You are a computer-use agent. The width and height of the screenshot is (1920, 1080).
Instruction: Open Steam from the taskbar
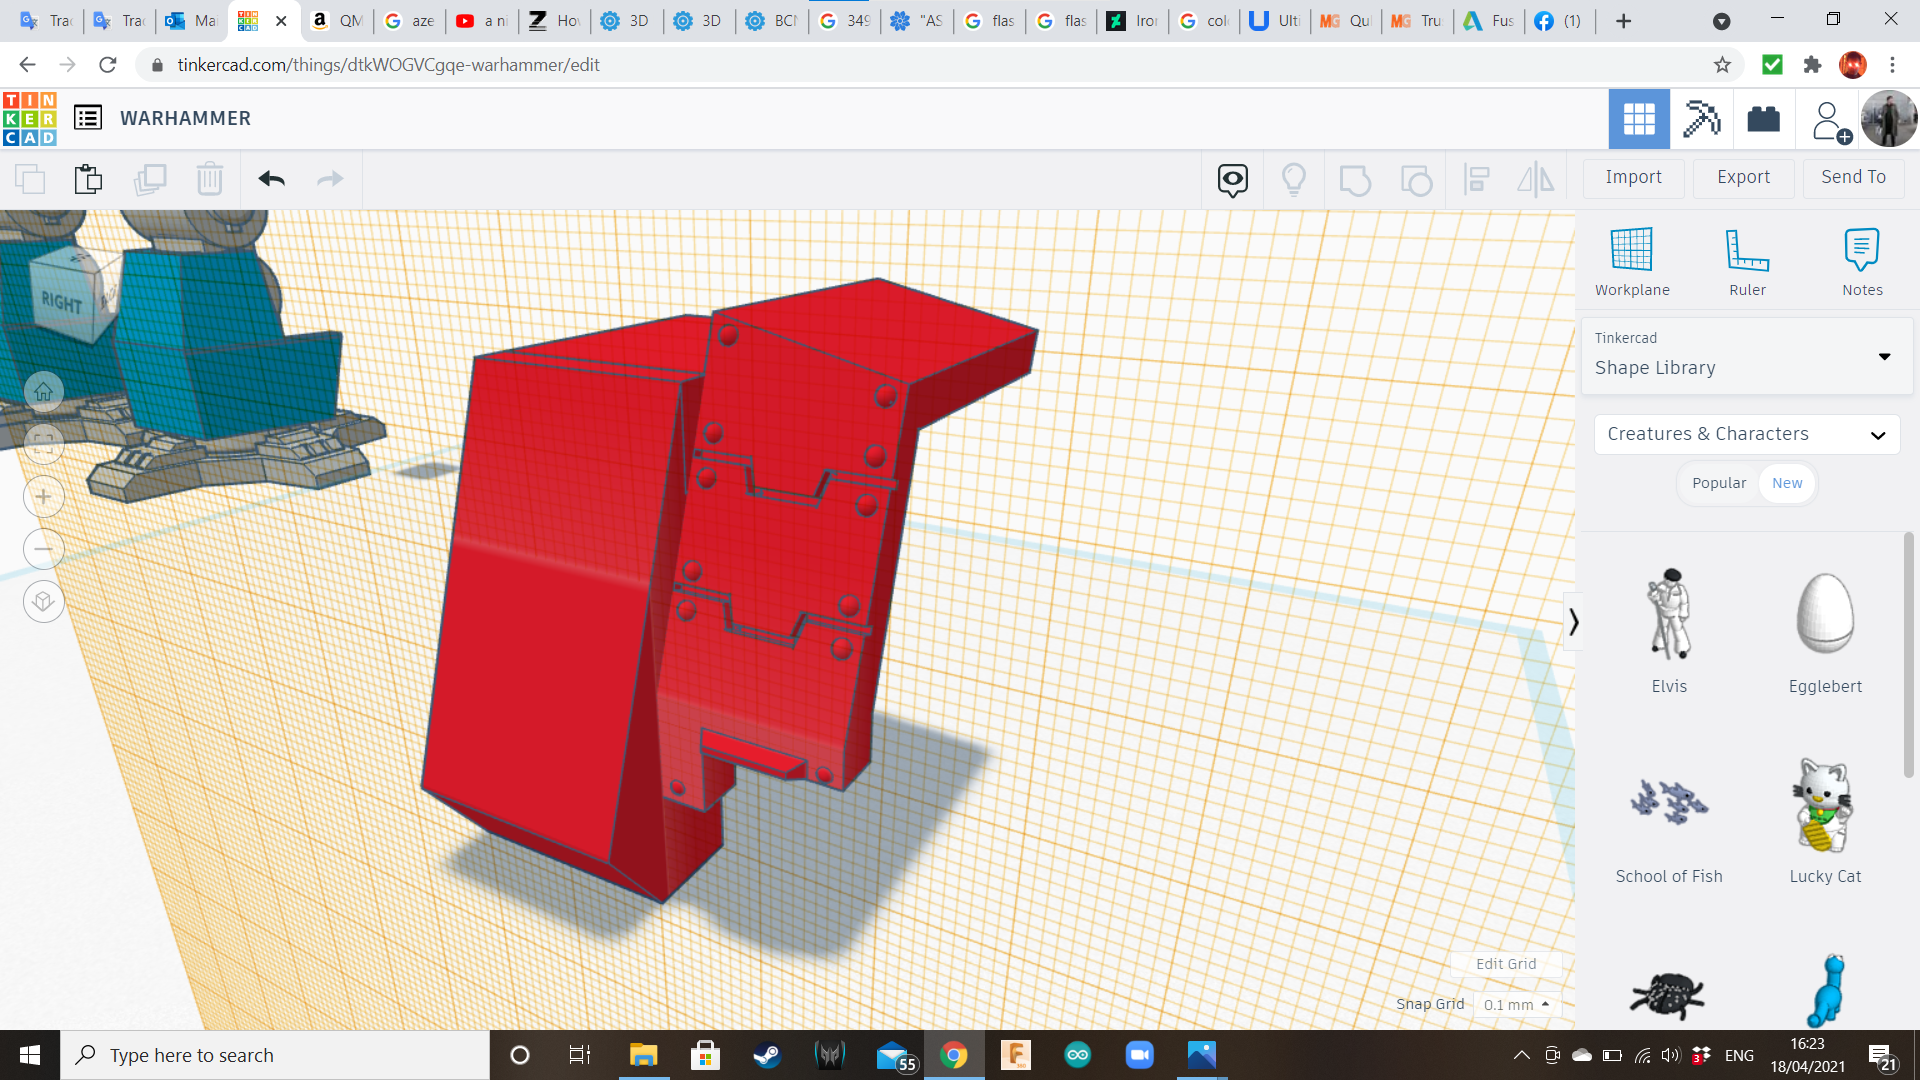[x=767, y=1055]
